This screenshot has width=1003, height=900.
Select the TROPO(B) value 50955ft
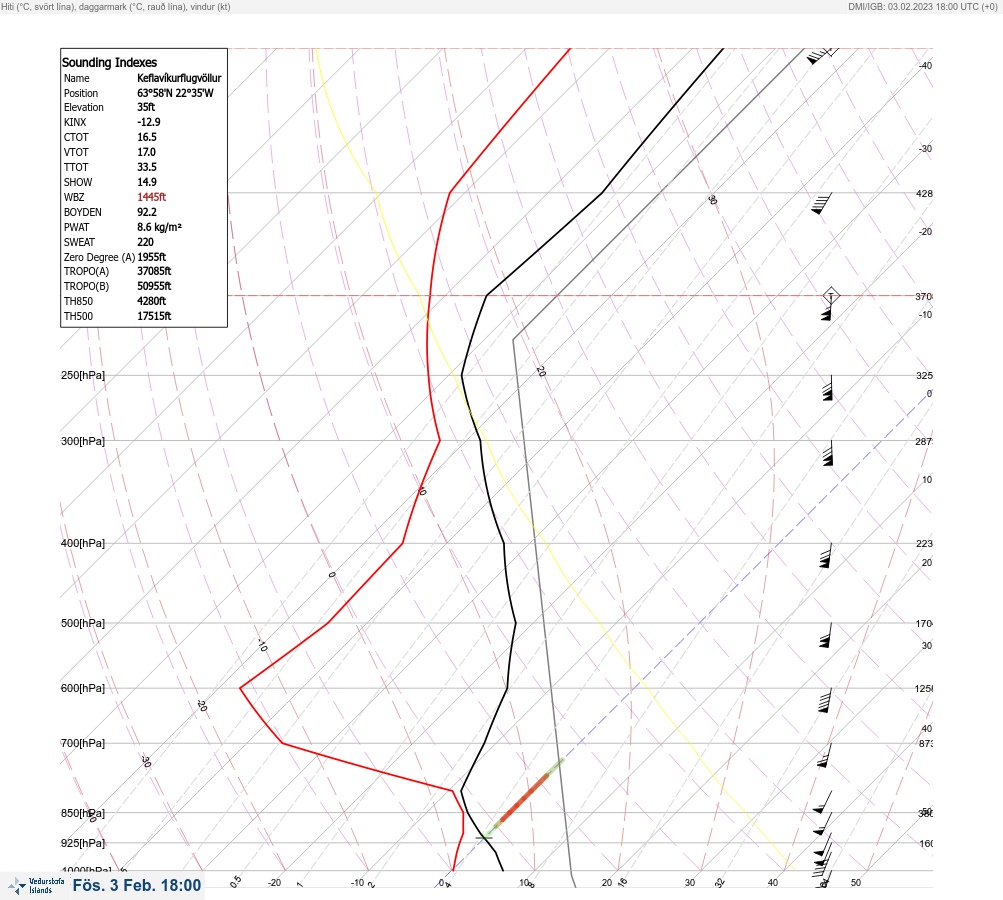pyautogui.click(x=154, y=286)
